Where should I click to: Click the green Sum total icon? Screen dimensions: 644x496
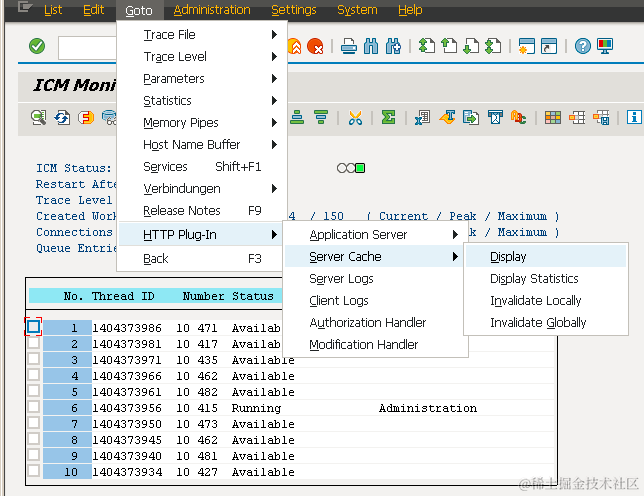(x=389, y=117)
